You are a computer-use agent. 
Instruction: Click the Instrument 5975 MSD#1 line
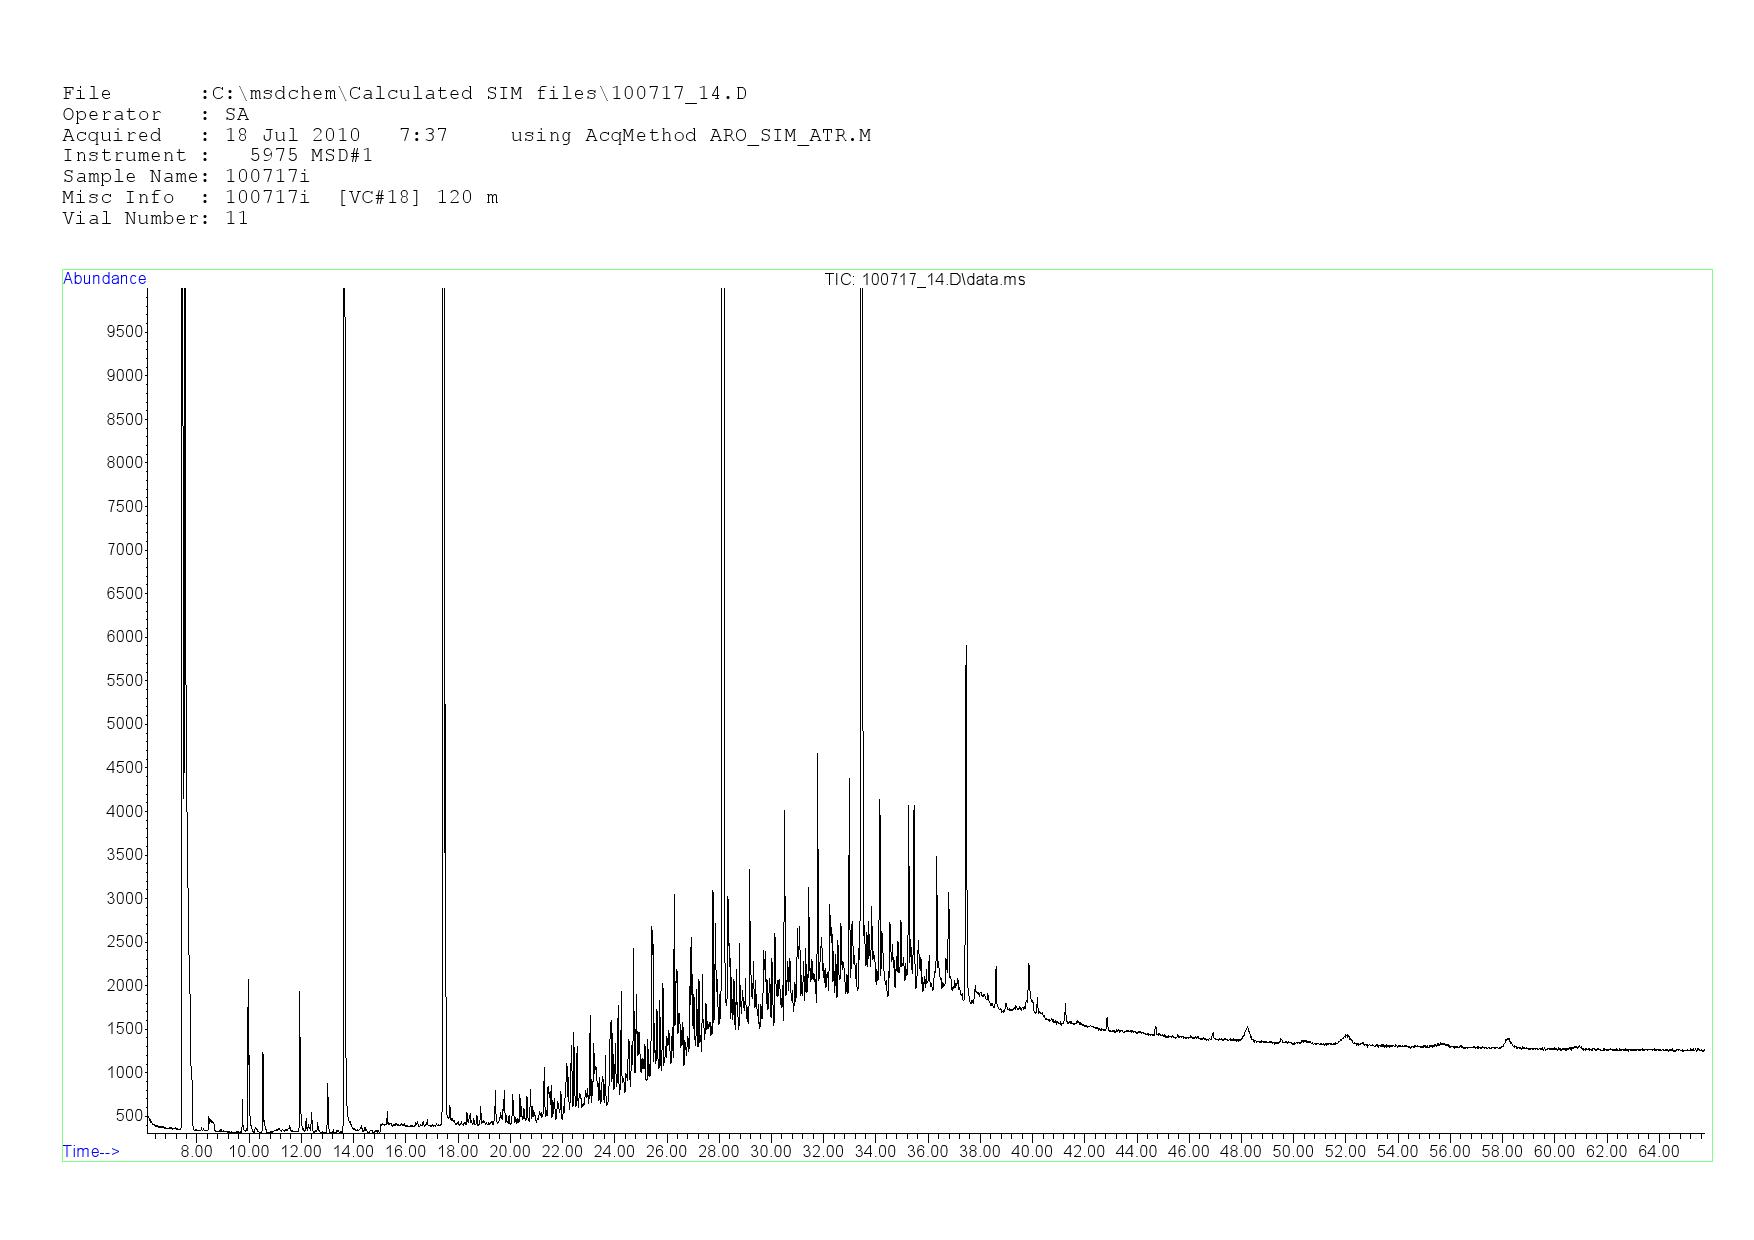[217, 156]
